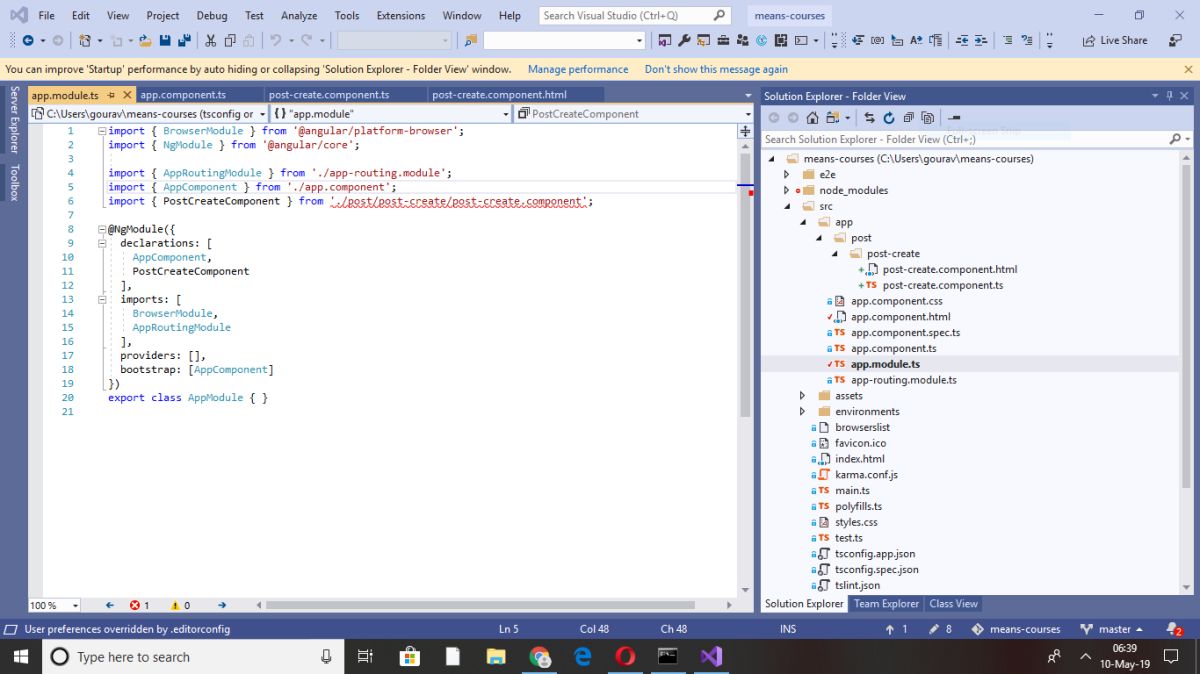Click the Uncomment Selection icon
The height and width of the screenshot is (674, 1200).
[x=1027, y=40]
